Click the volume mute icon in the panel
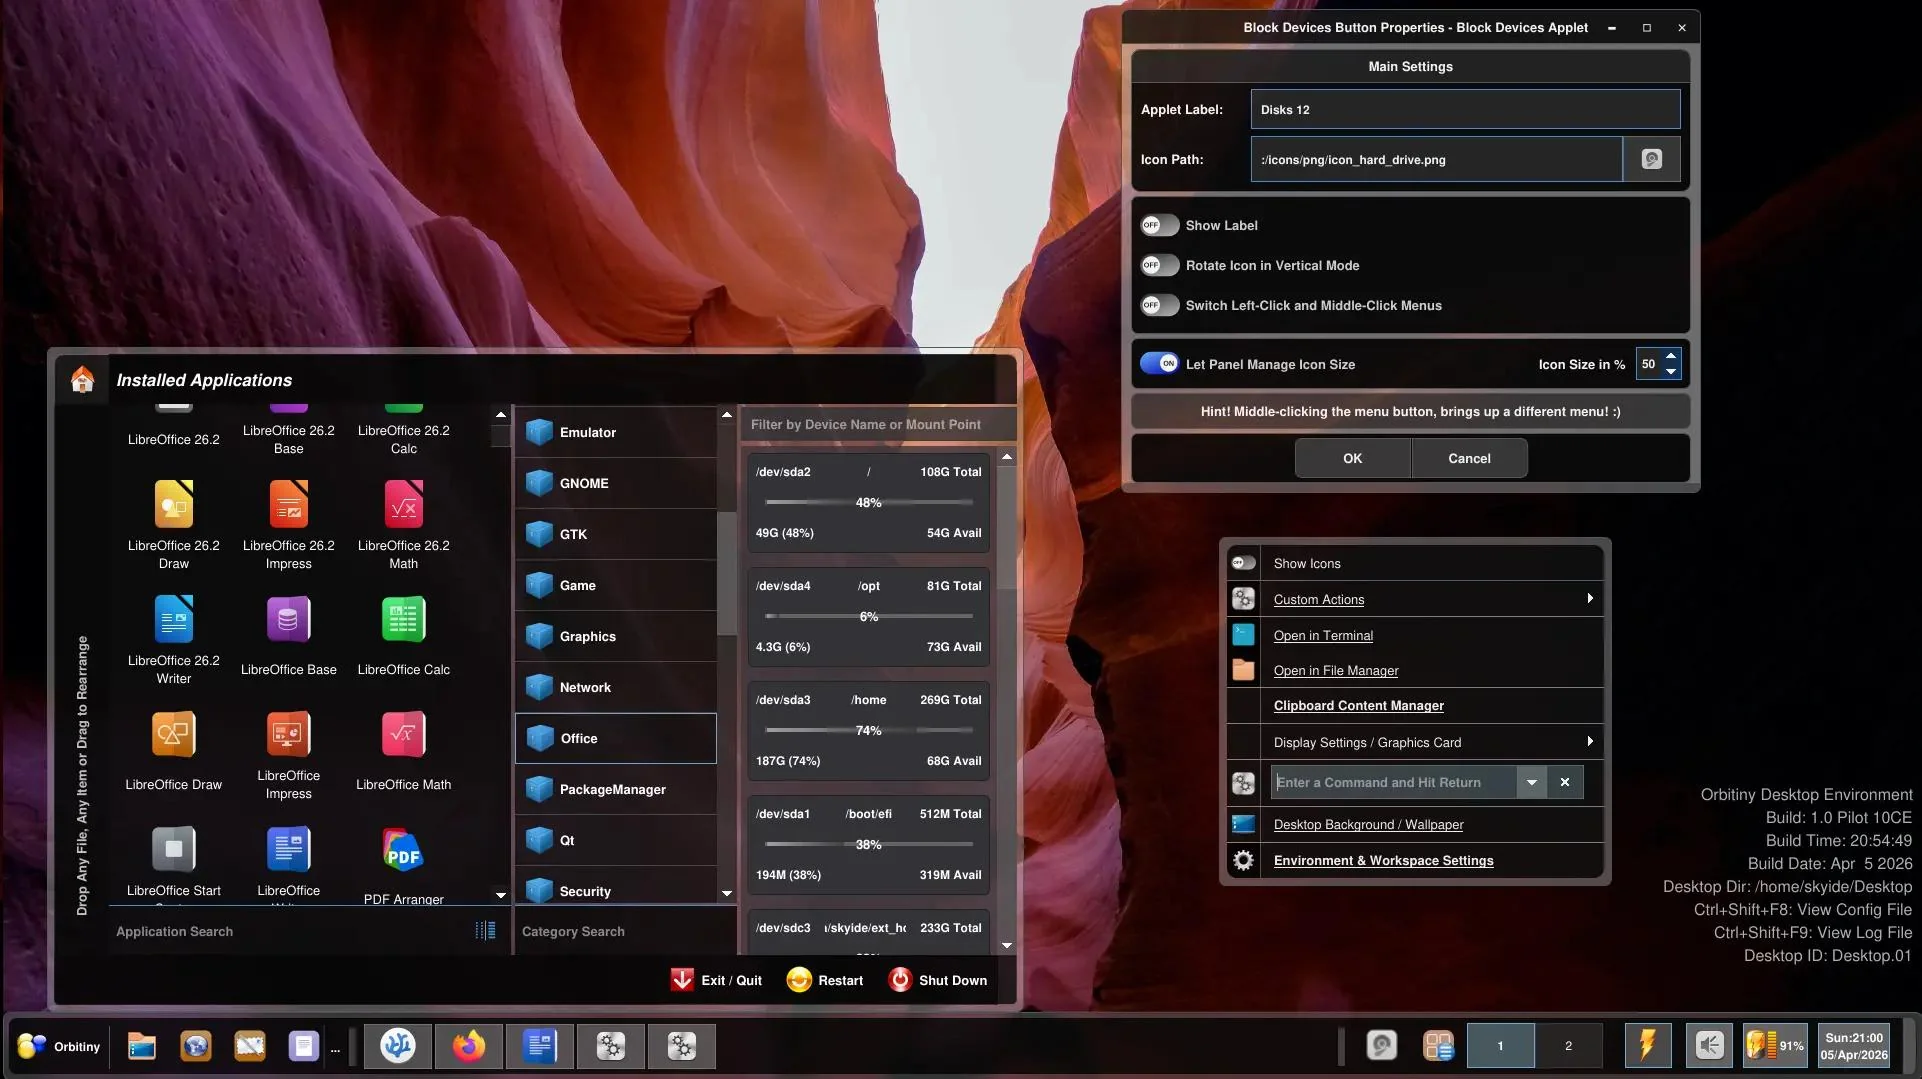Image resolution: width=1922 pixels, height=1079 pixels. click(x=1709, y=1046)
